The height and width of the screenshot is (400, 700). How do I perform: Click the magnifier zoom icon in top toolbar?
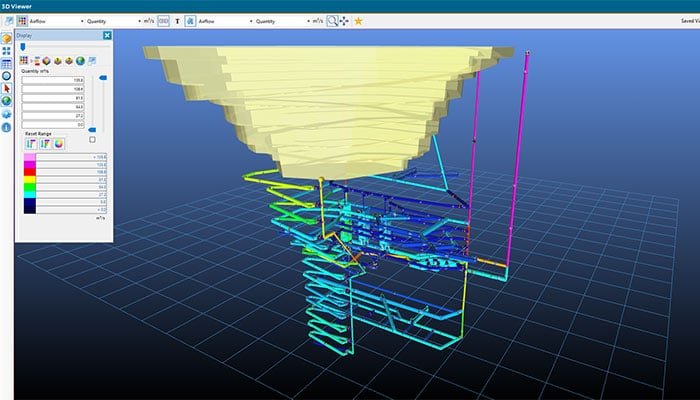[333, 20]
